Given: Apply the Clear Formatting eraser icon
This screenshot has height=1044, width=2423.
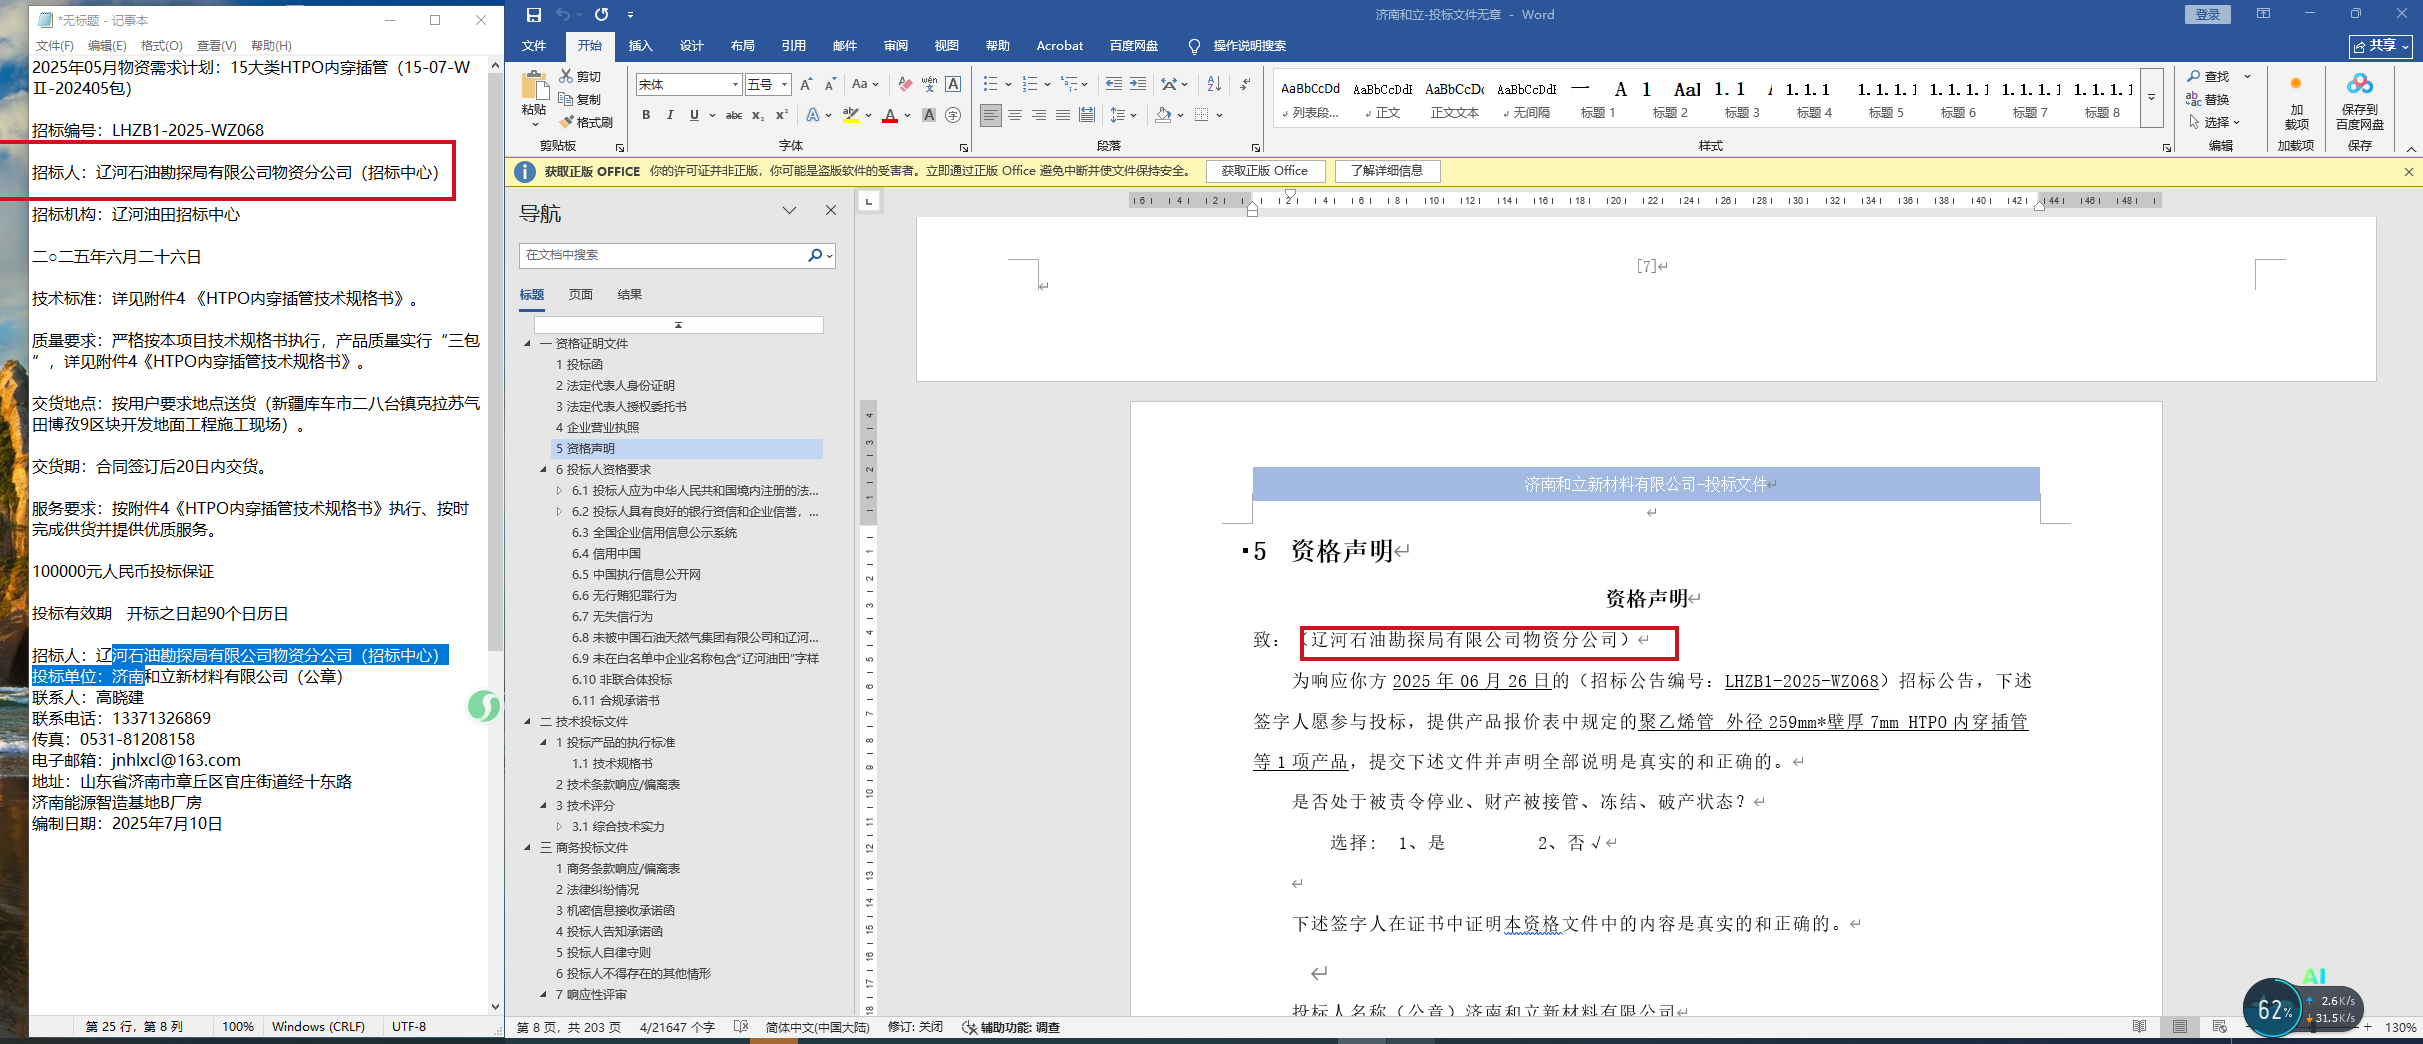Looking at the screenshot, I should [x=904, y=84].
